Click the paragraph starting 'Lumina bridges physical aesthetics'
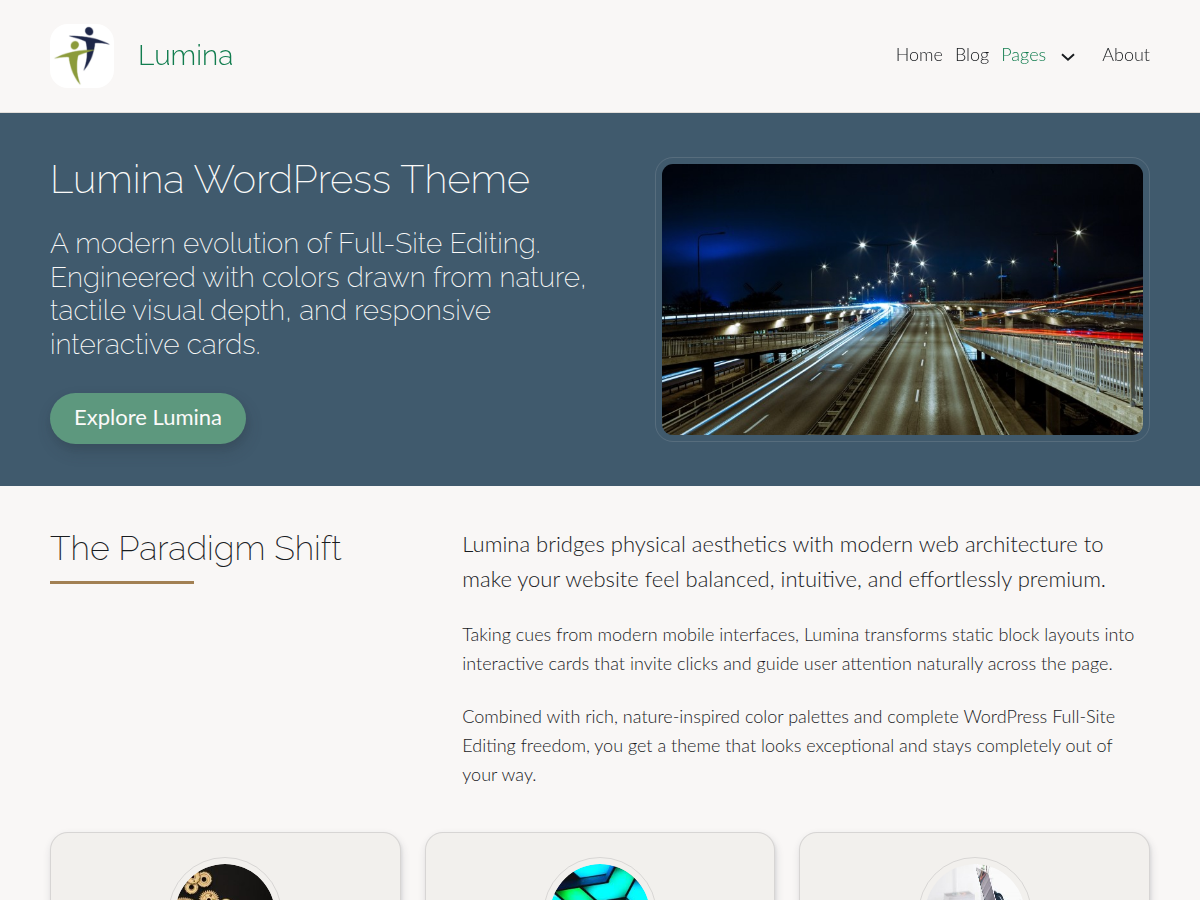This screenshot has height=900, width=1200. tap(784, 562)
